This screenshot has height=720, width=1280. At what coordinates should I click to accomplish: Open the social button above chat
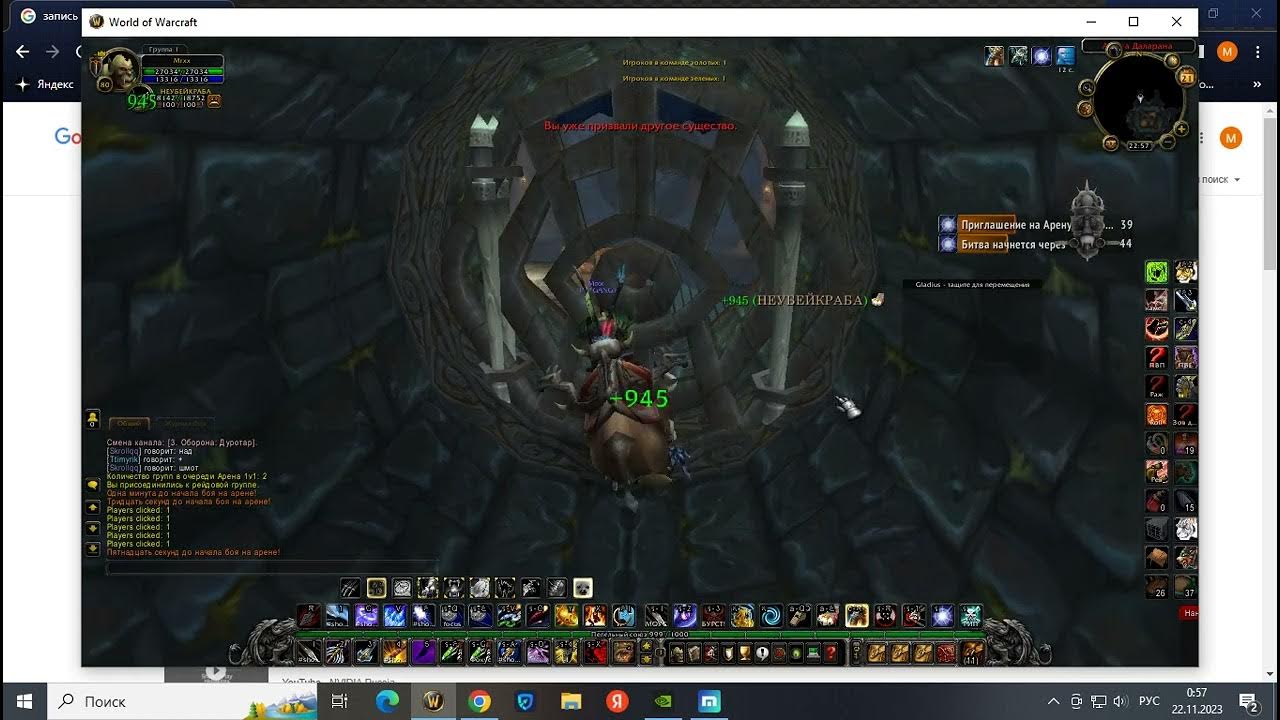92,418
